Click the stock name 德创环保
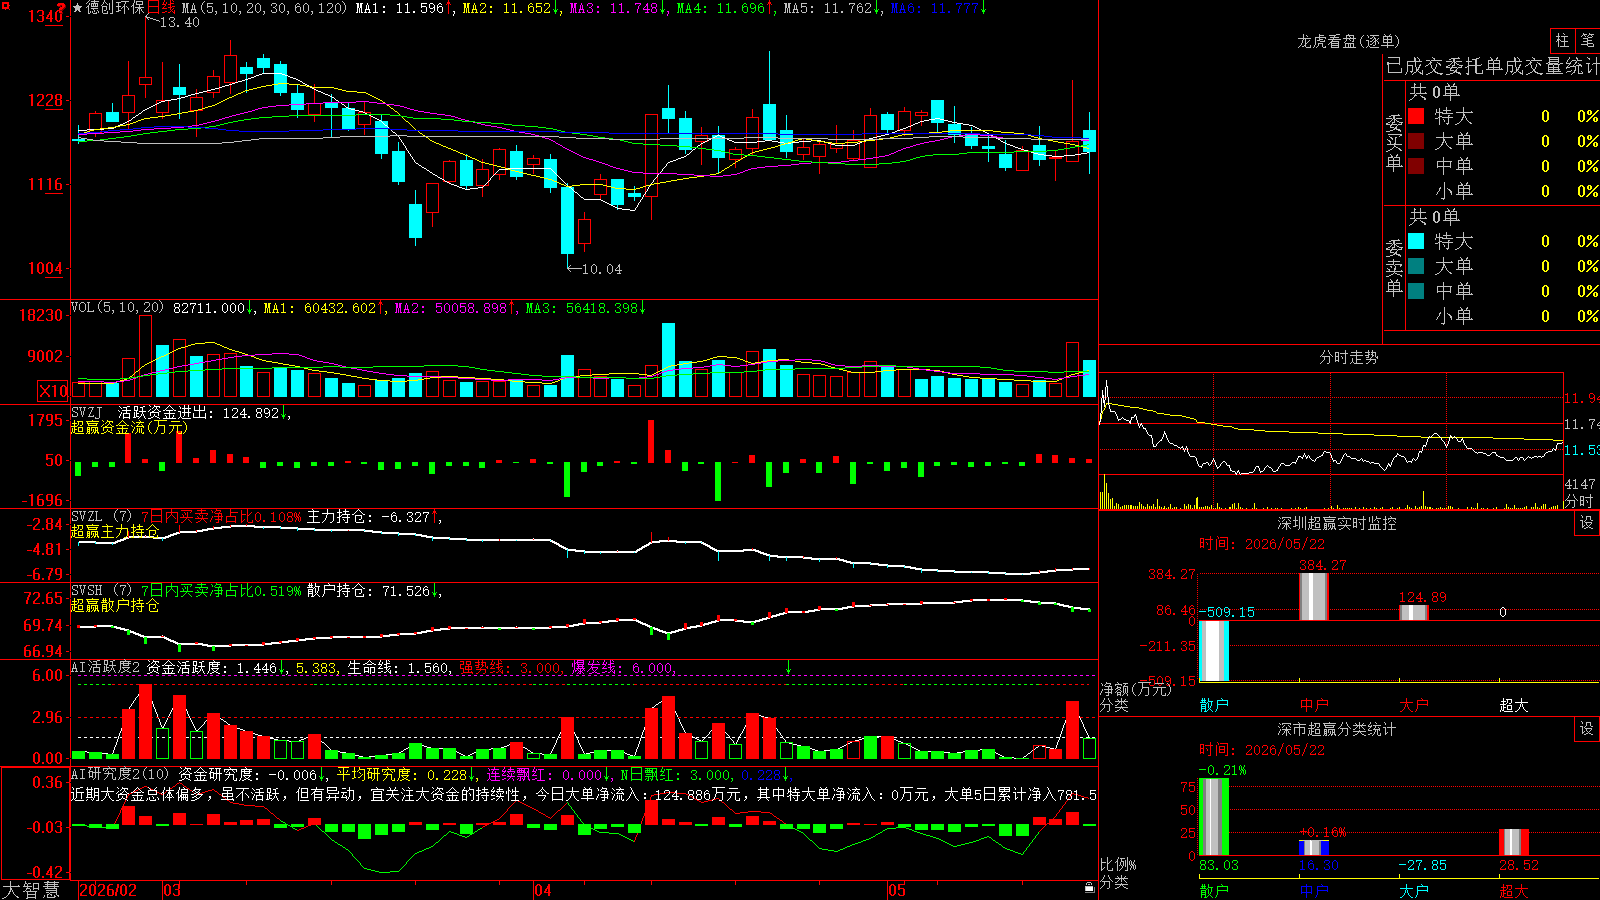The height and width of the screenshot is (900, 1600). [115, 8]
